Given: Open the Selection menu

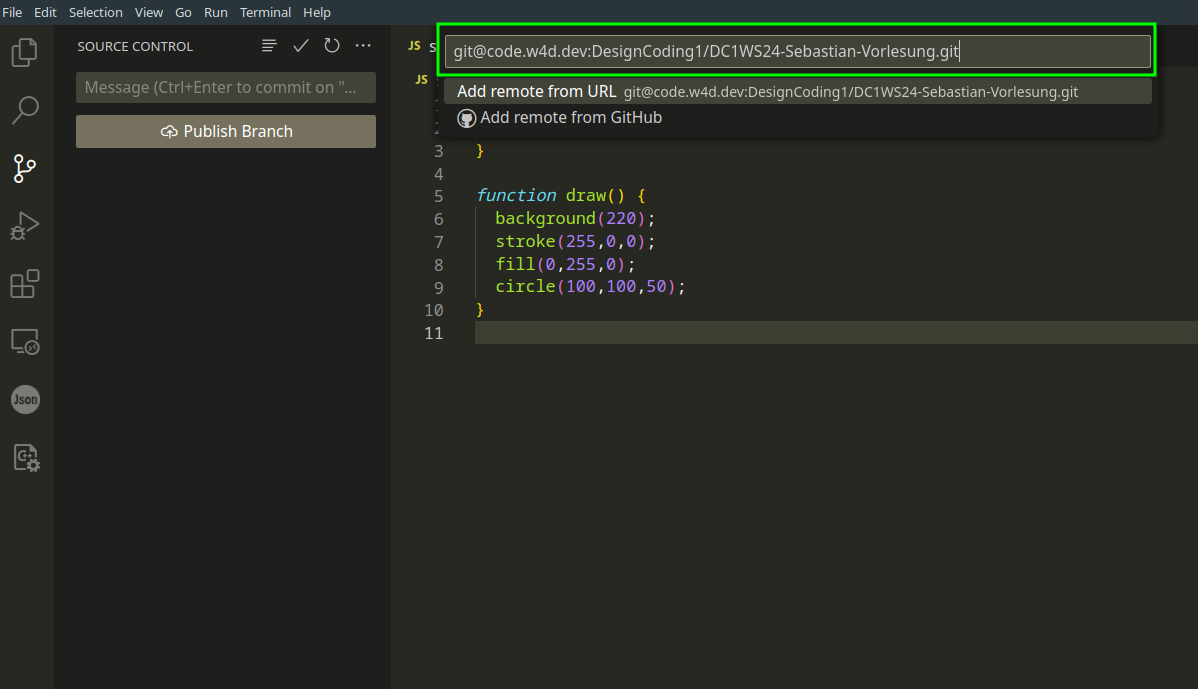Looking at the screenshot, I should [x=96, y=13].
